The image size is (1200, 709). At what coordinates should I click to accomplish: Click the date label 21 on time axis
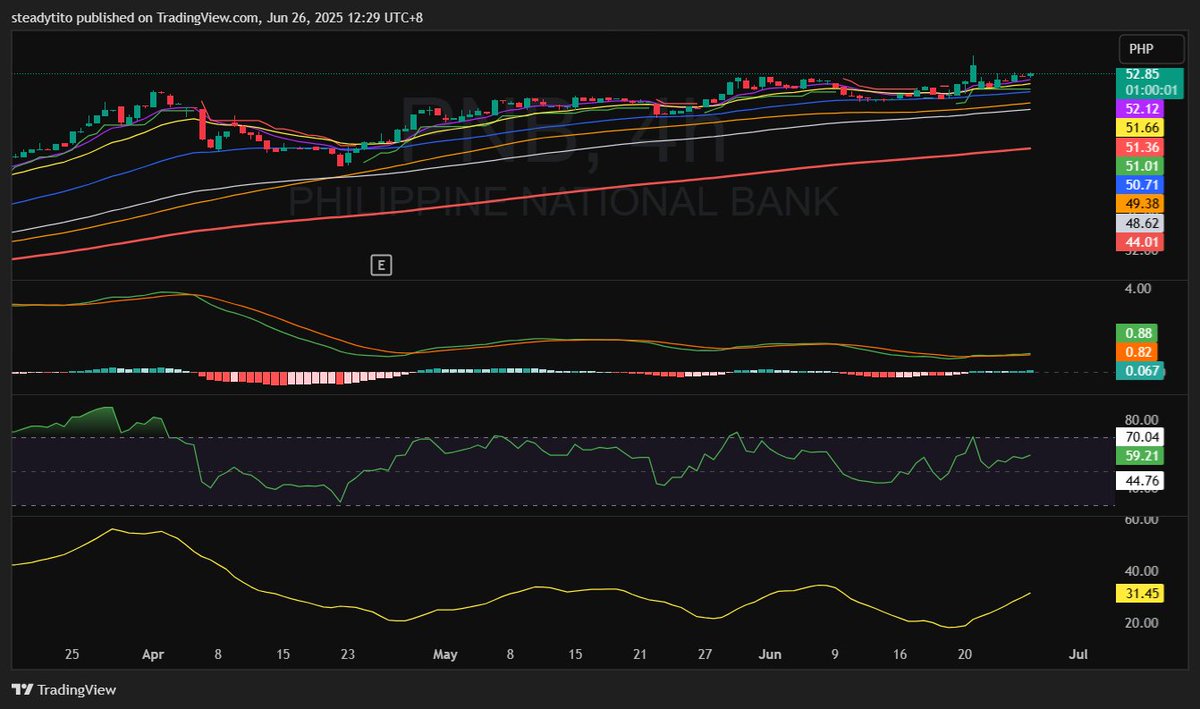coord(641,654)
